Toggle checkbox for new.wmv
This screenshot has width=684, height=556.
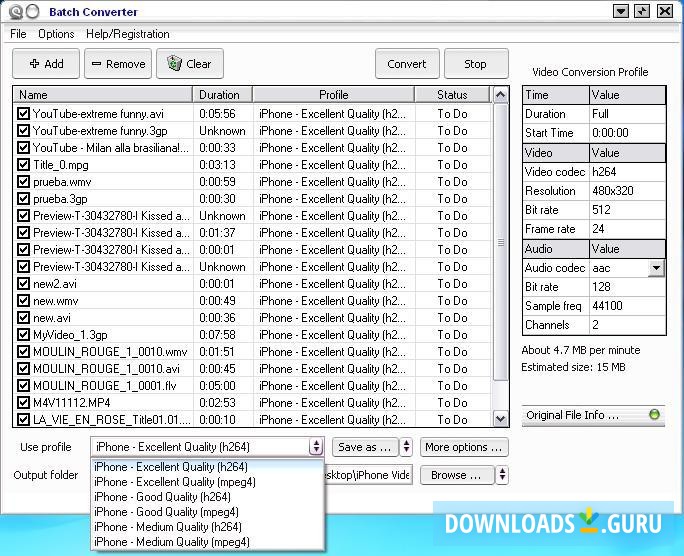23,301
